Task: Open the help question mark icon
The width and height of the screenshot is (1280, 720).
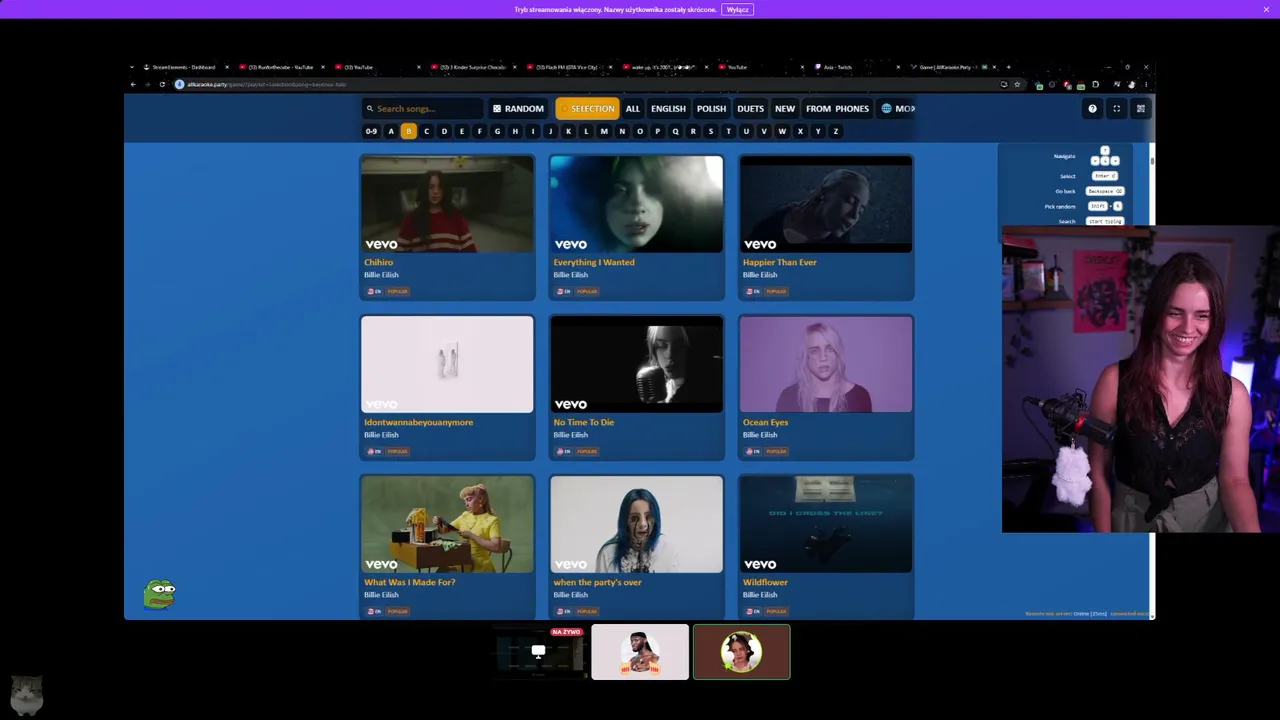Action: [1092, 109]
